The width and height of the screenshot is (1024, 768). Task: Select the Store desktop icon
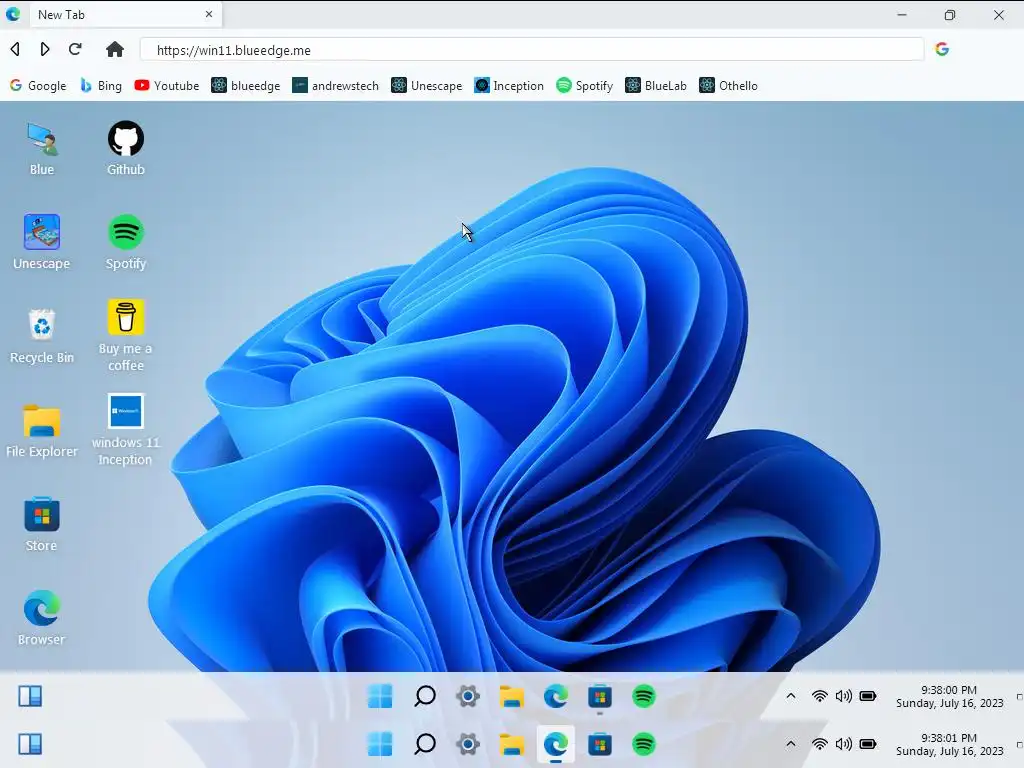pyautogui.click(x=42, y=524)
